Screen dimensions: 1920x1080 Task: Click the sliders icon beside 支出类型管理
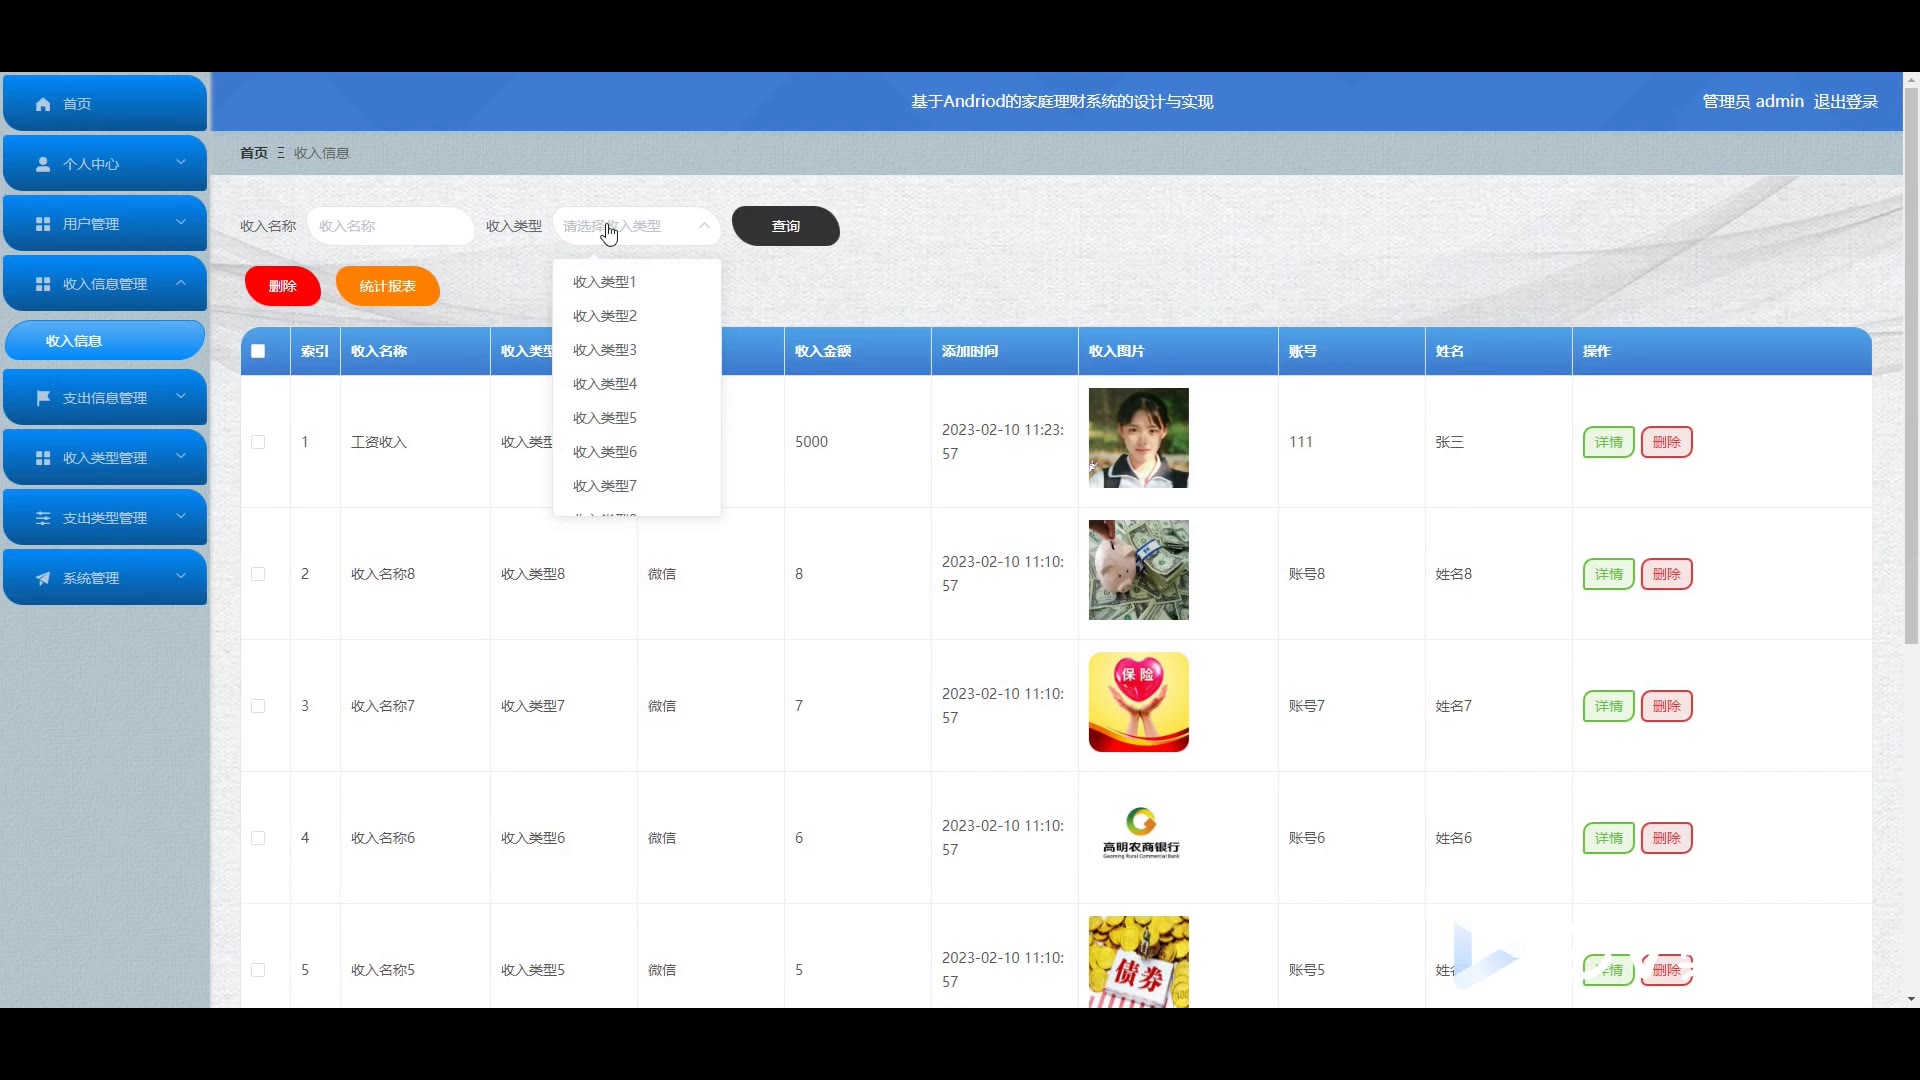[43, 518]
